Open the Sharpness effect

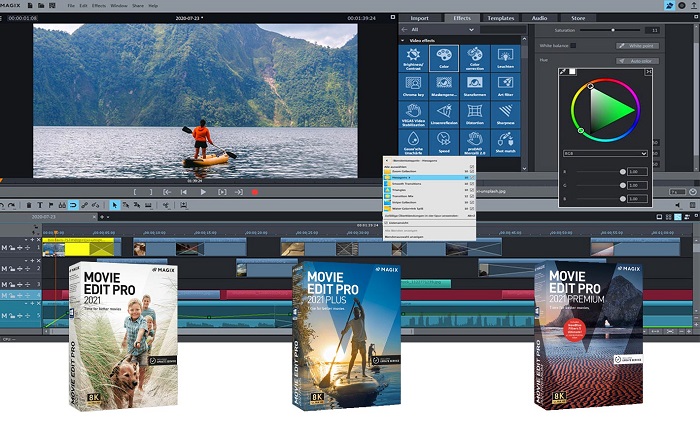pyautogui.click(x=505, y=115)
